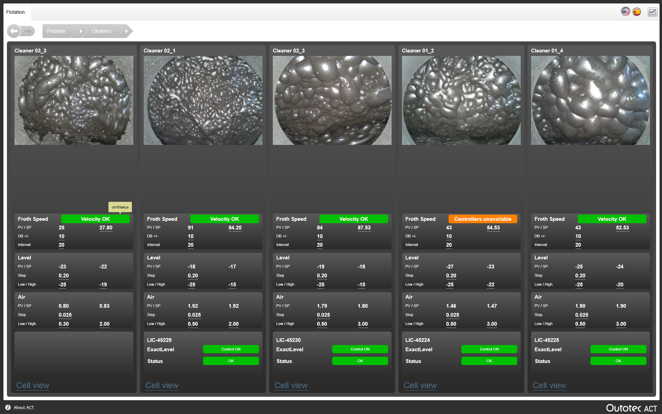662x414 pixels.
Task: Open Cell view for Cleaner 02_3
Action: click(x=291, y=385)
